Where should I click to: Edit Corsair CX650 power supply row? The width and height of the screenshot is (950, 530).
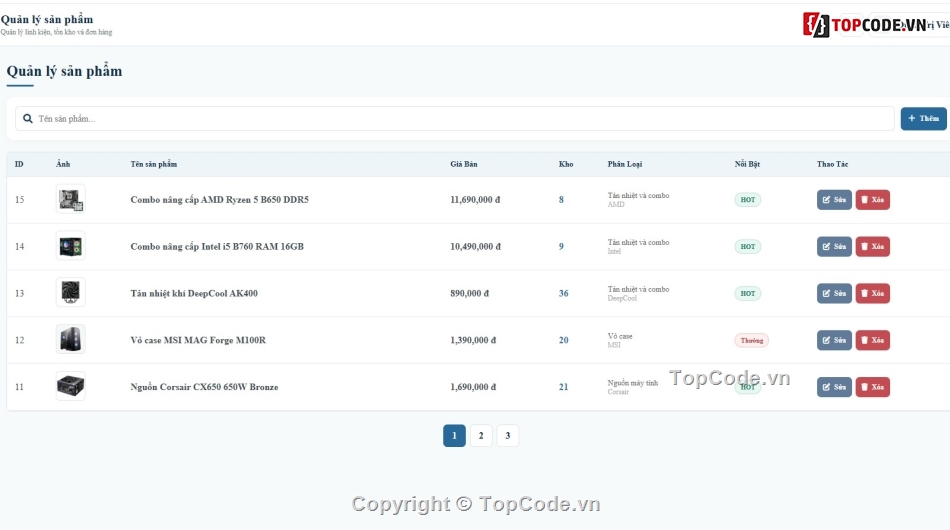834,387
